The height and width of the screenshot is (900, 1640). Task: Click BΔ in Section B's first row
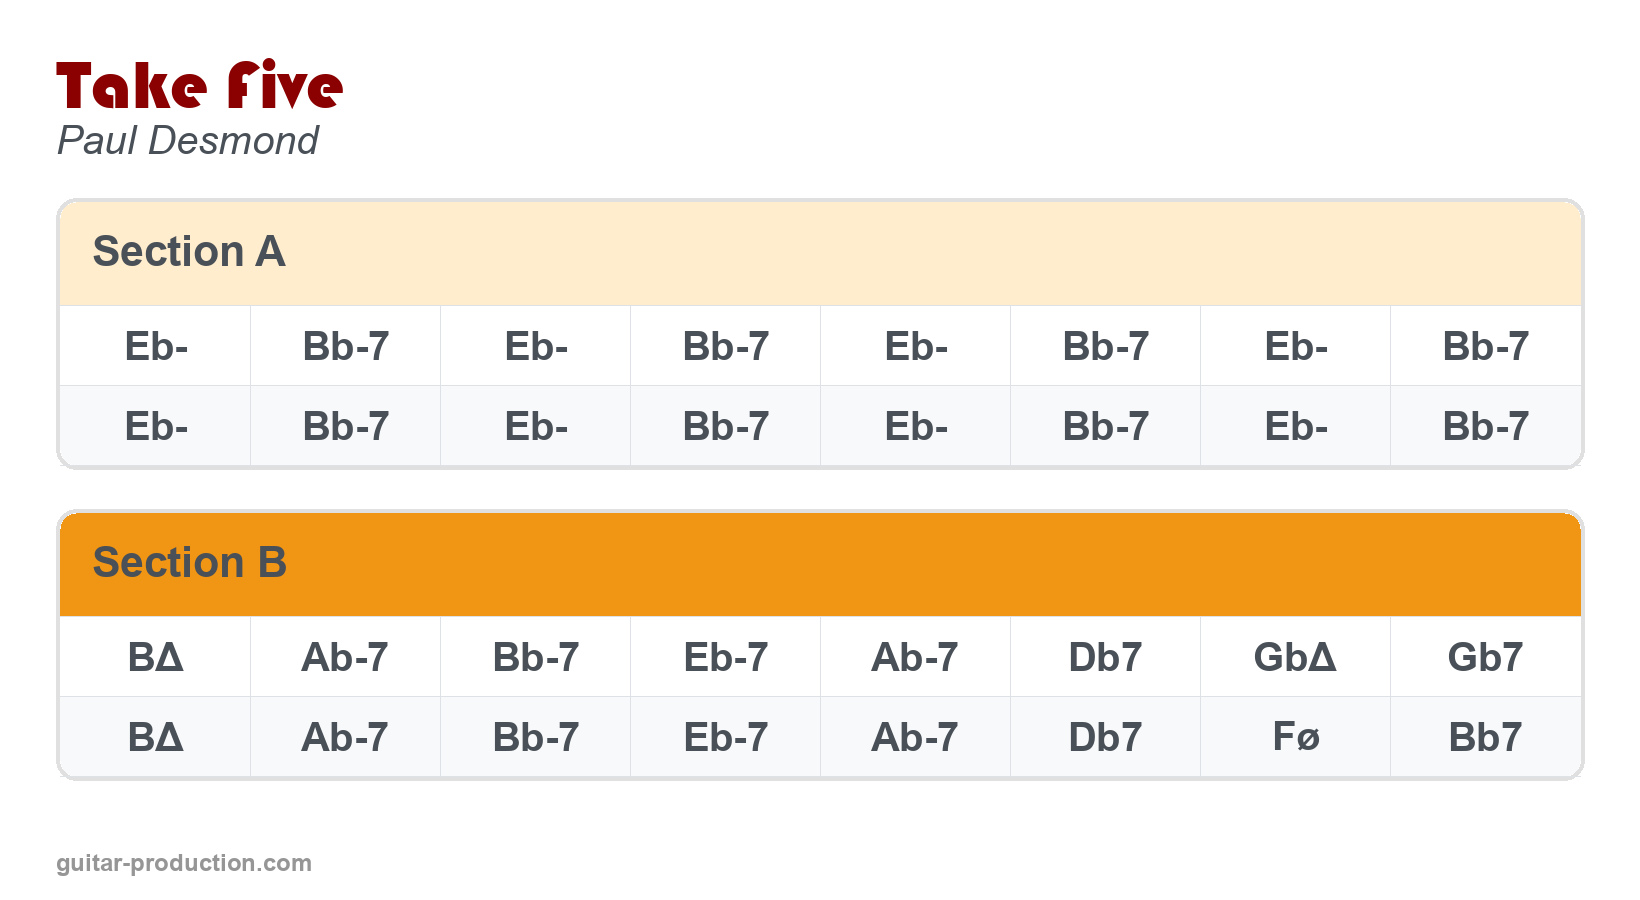tap(155, 657)
